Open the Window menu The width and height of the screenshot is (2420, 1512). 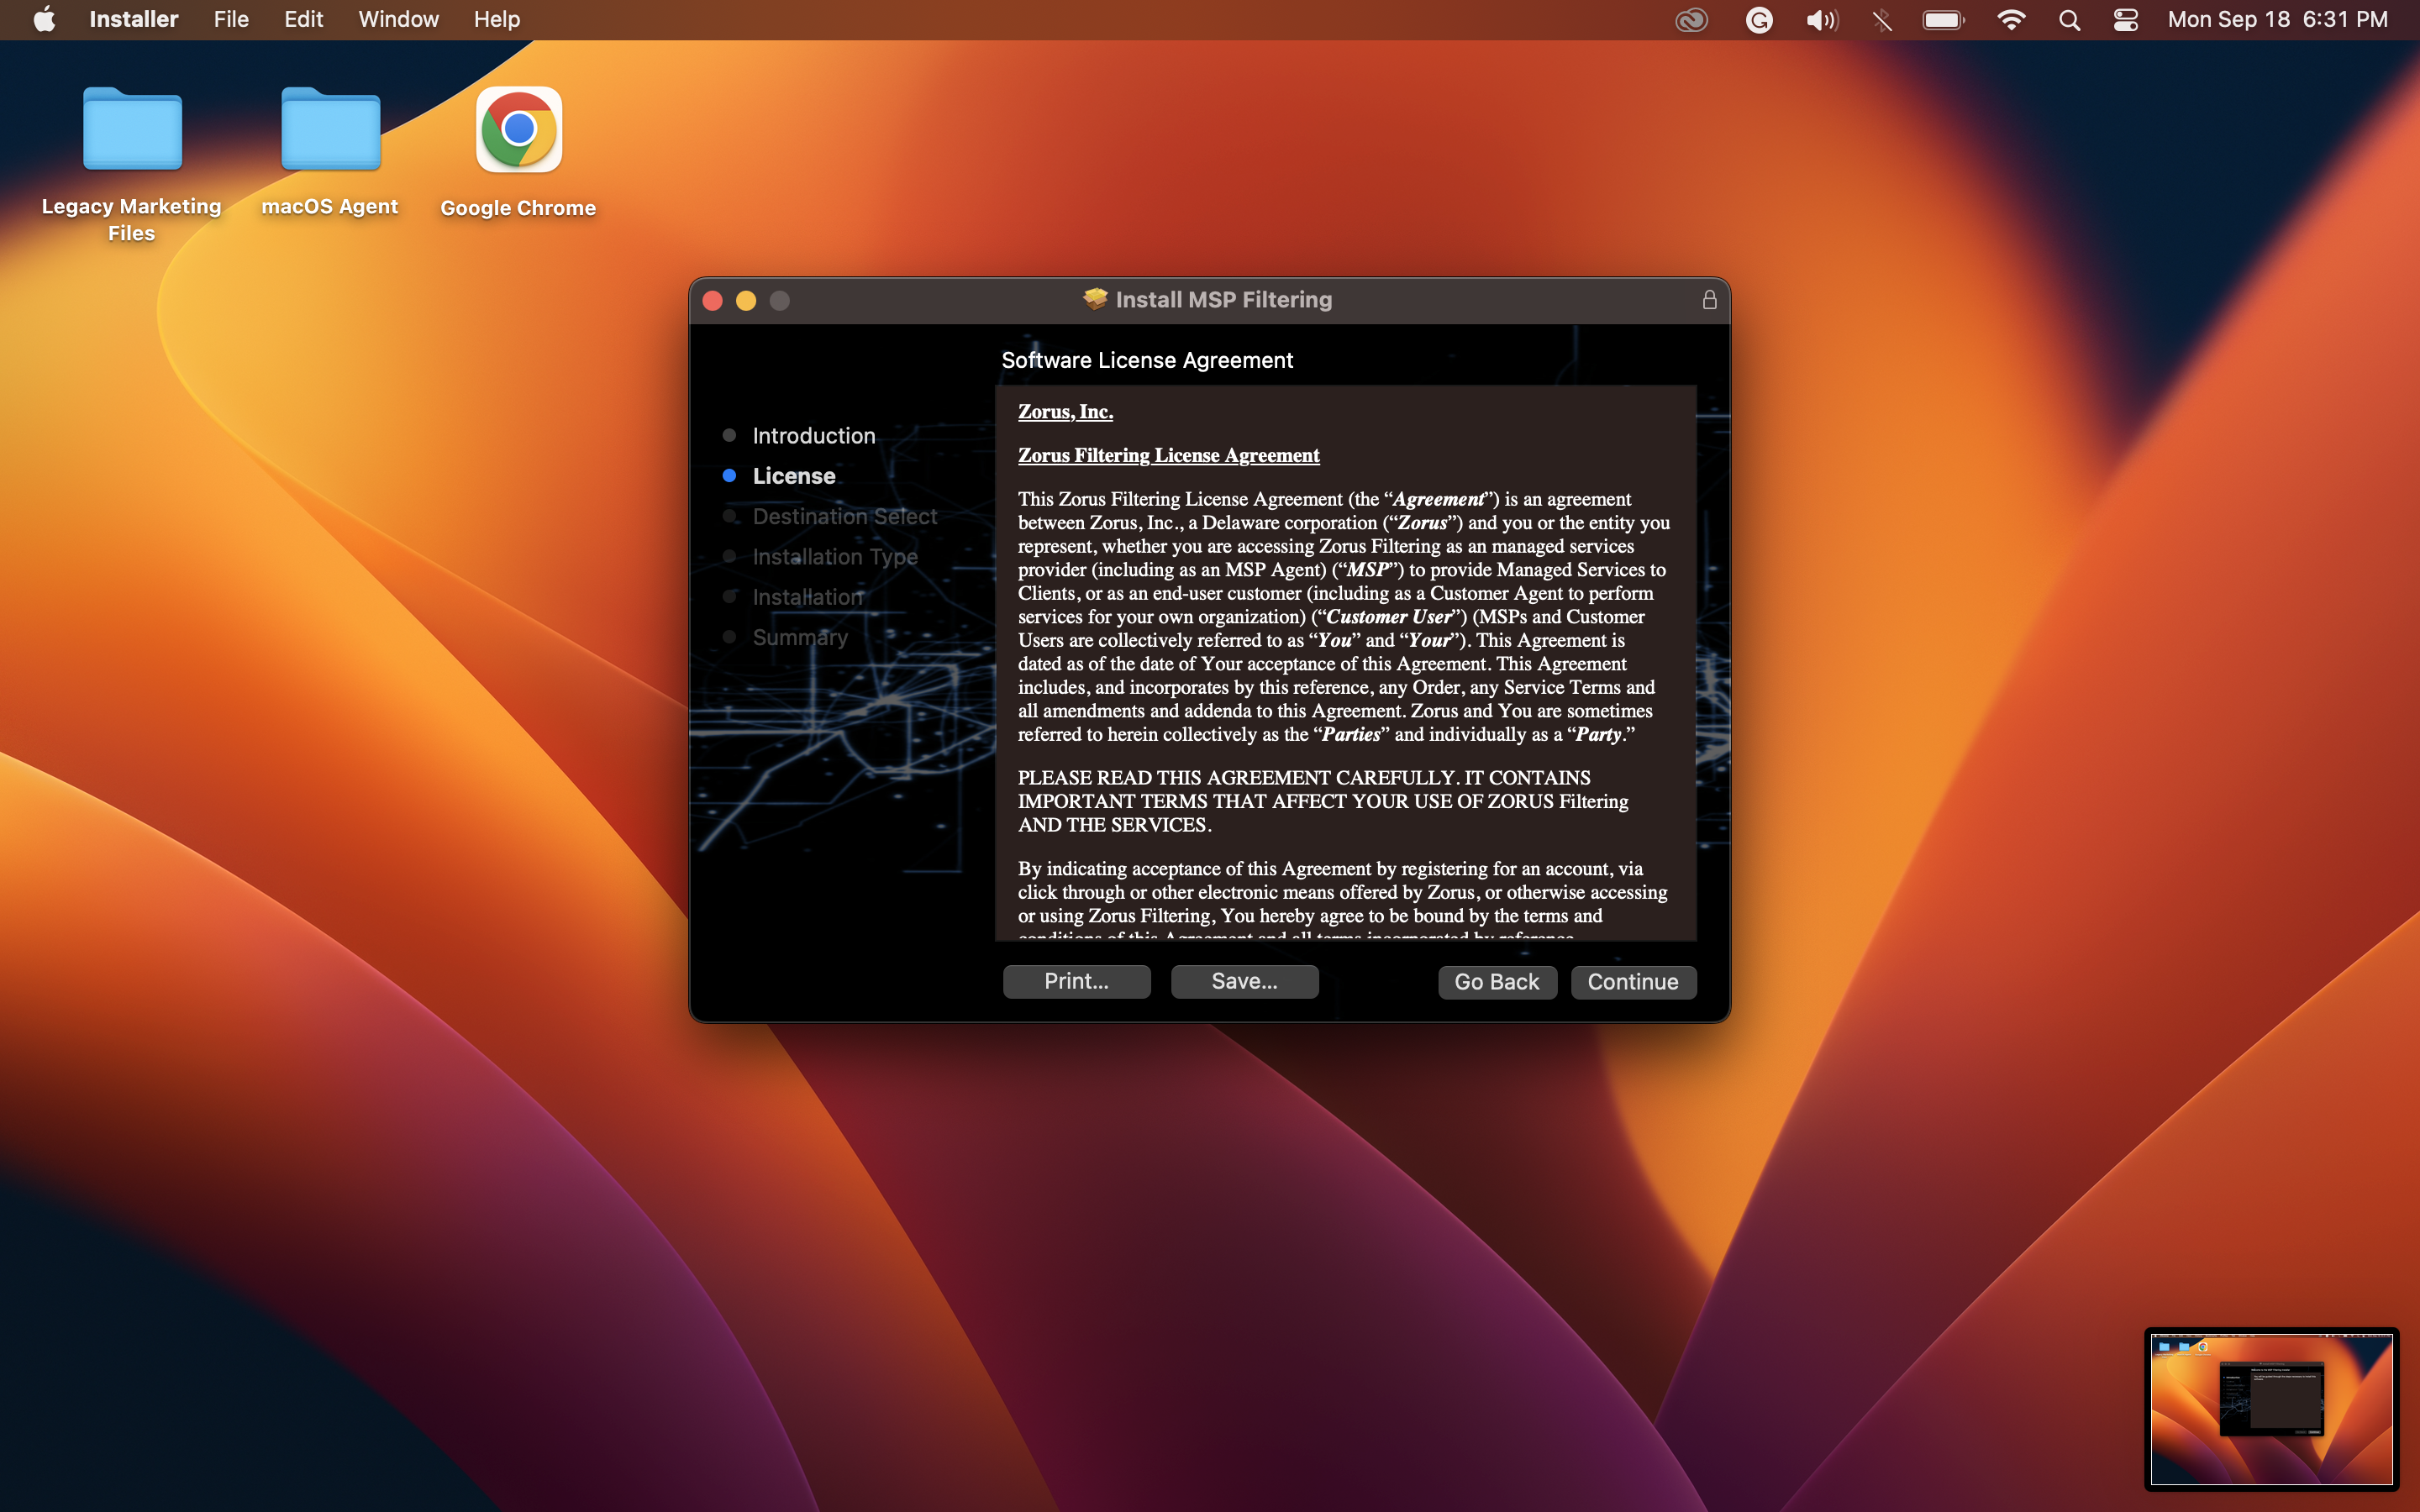[x=397, y=19]
